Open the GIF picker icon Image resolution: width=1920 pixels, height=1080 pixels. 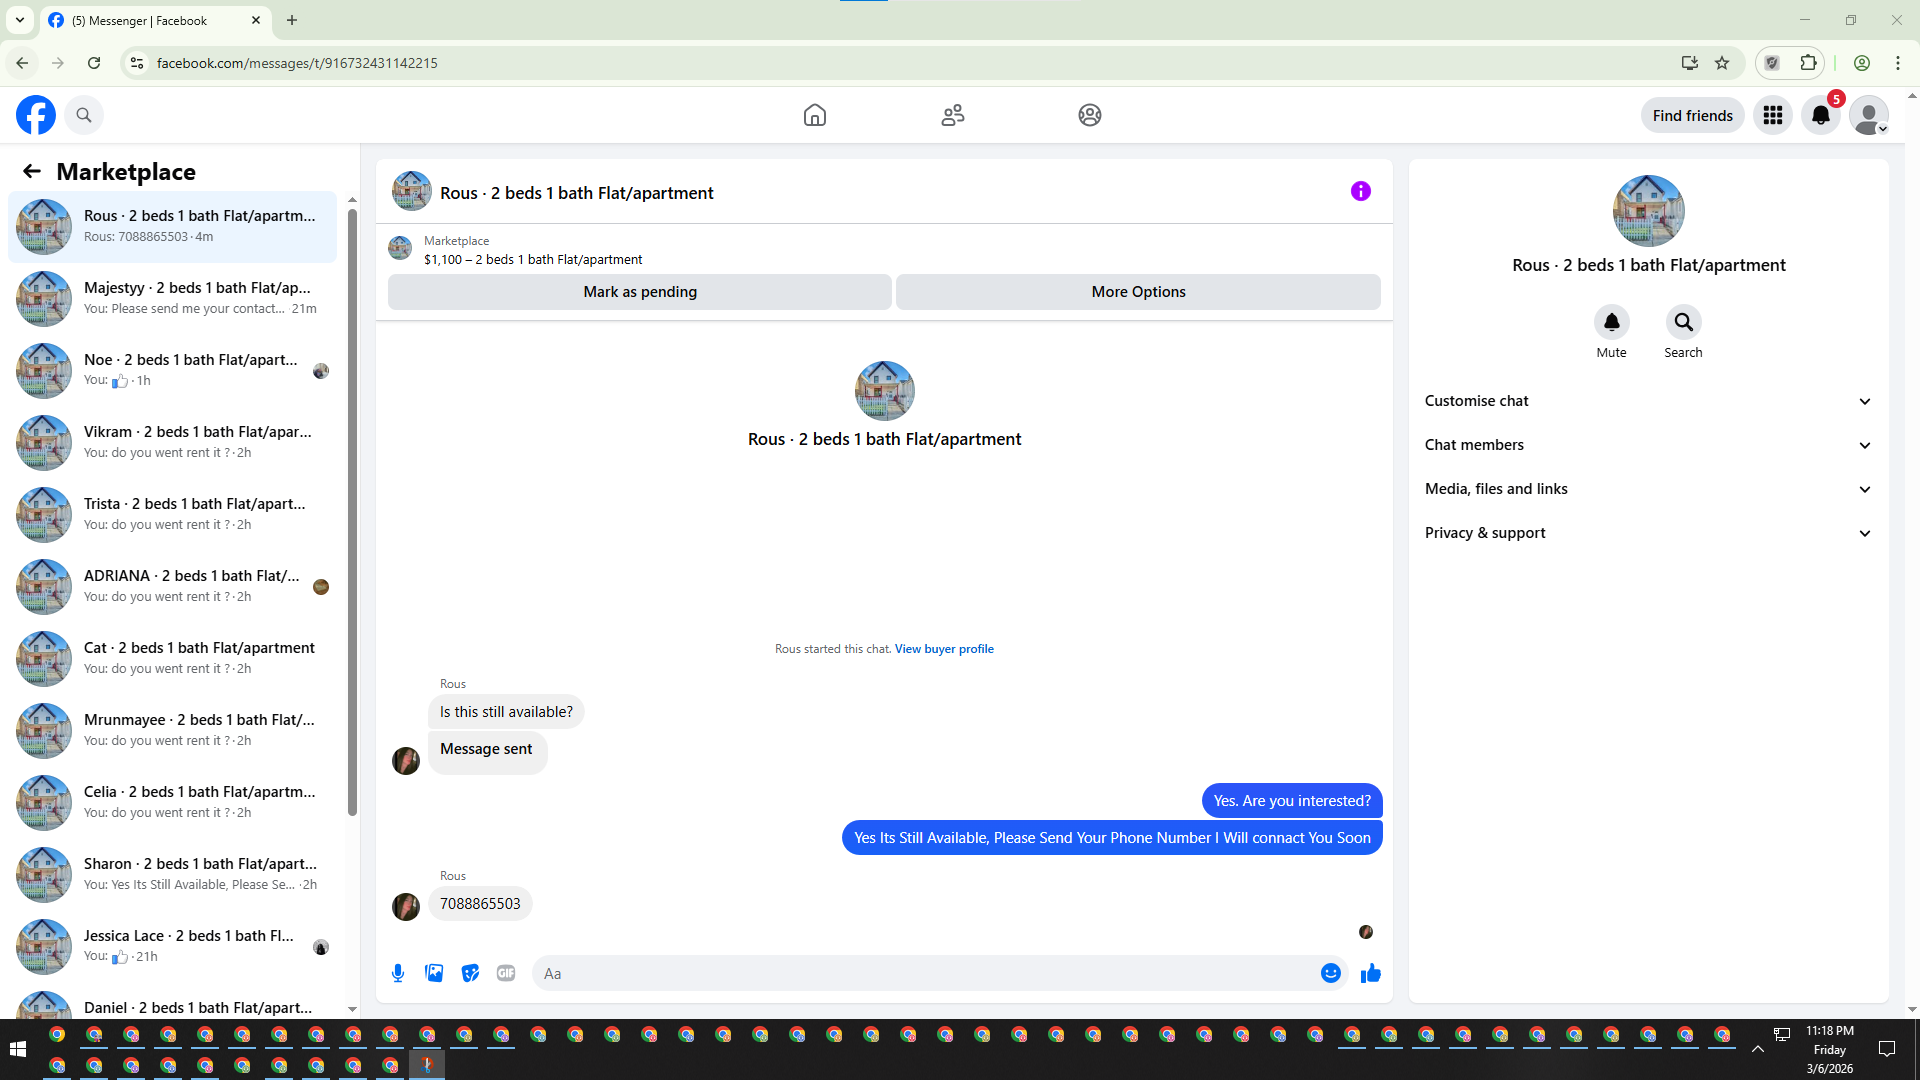(x=506, y=973)
